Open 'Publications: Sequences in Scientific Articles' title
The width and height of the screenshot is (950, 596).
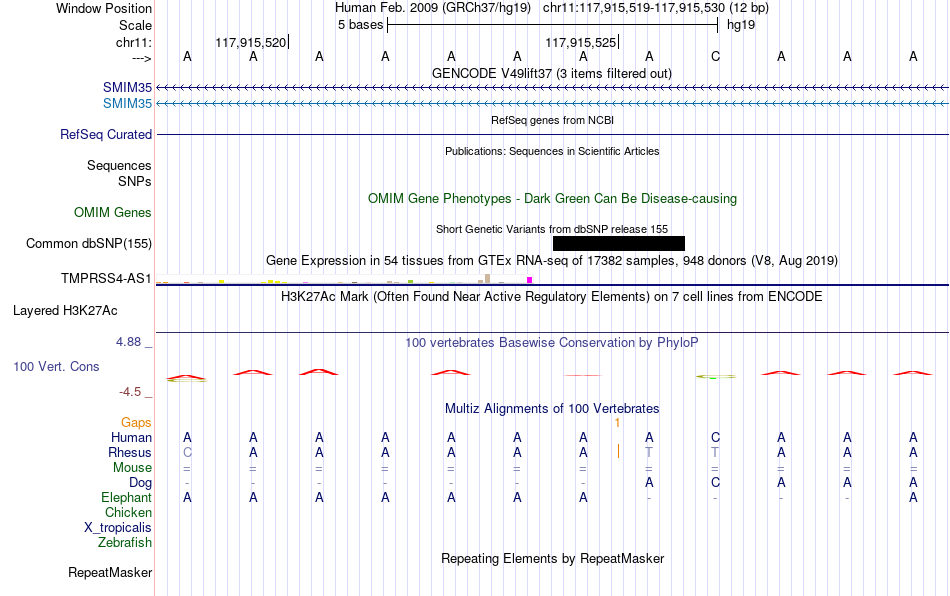(x=552, y=151)
